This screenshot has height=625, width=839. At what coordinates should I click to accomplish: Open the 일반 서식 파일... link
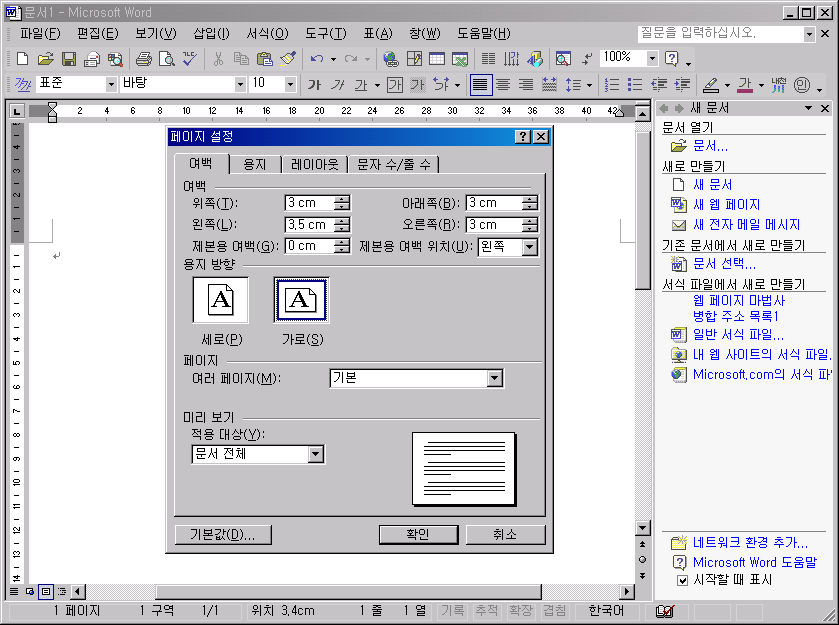pyautogui.click(x=738, y=334)
